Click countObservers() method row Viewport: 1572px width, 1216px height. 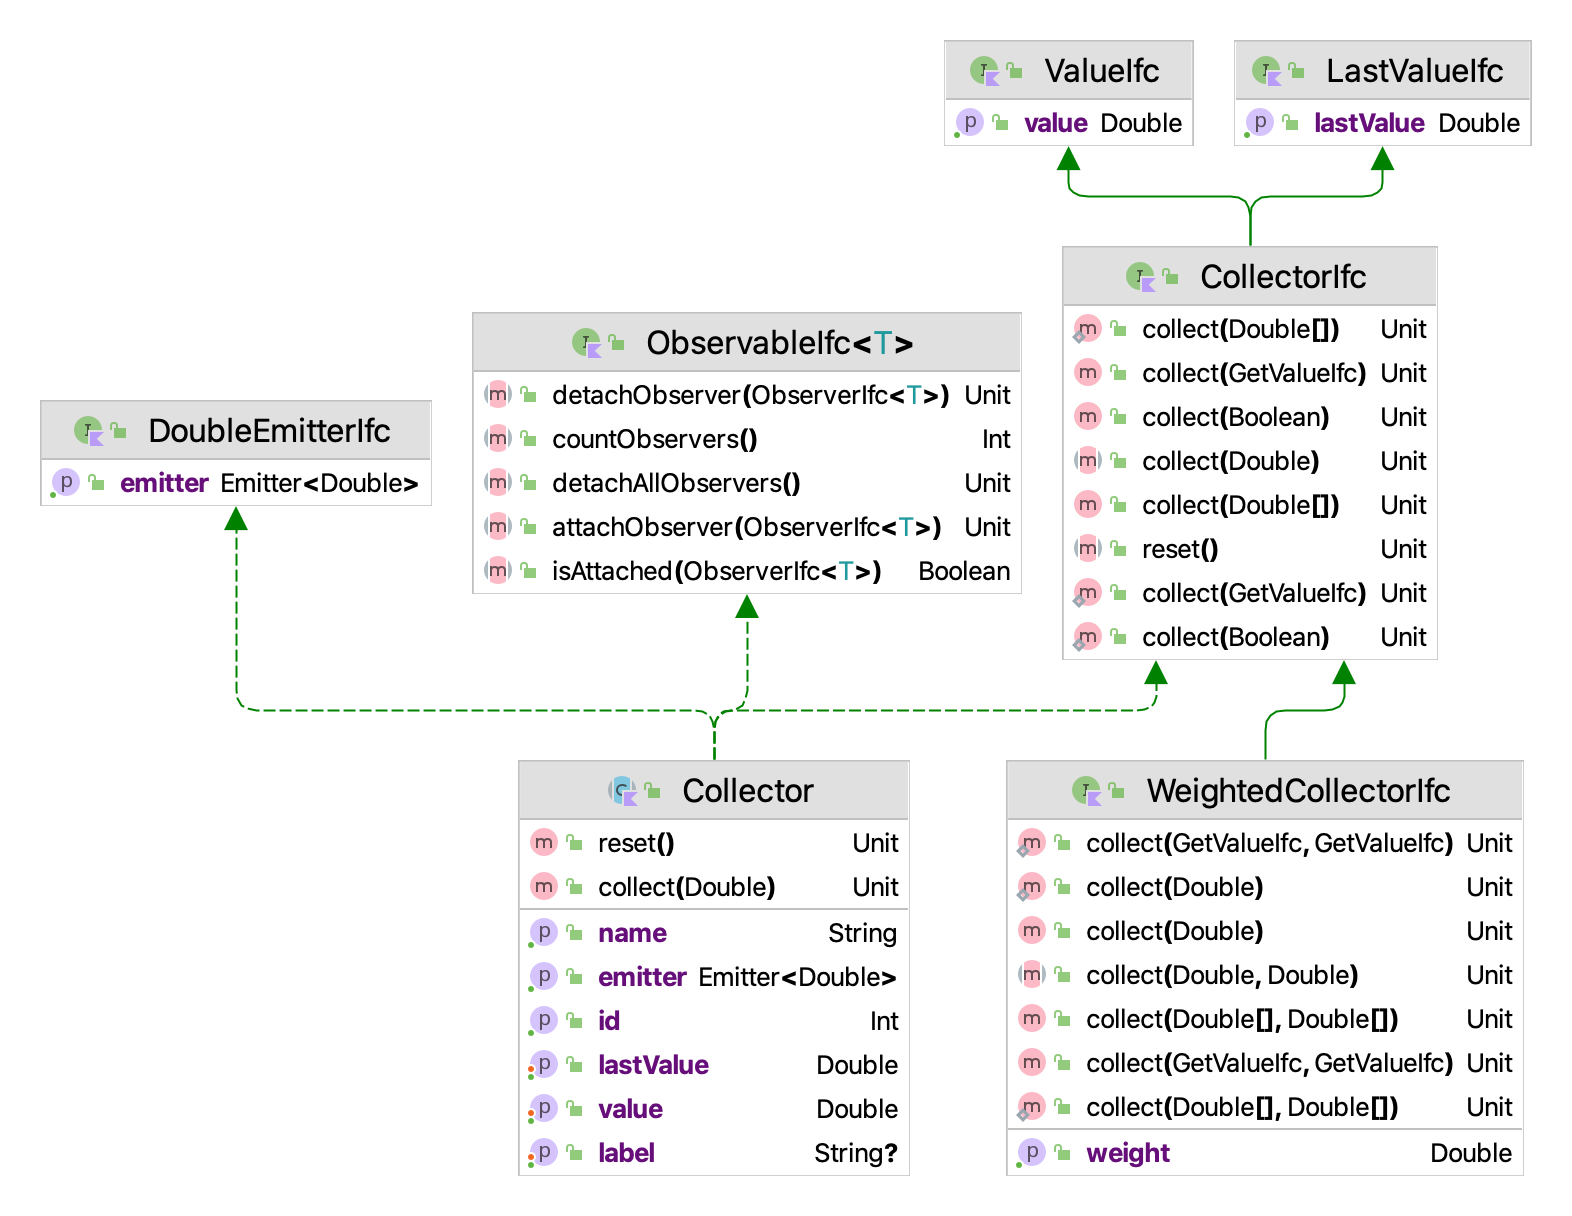click(x=747, y=439)
